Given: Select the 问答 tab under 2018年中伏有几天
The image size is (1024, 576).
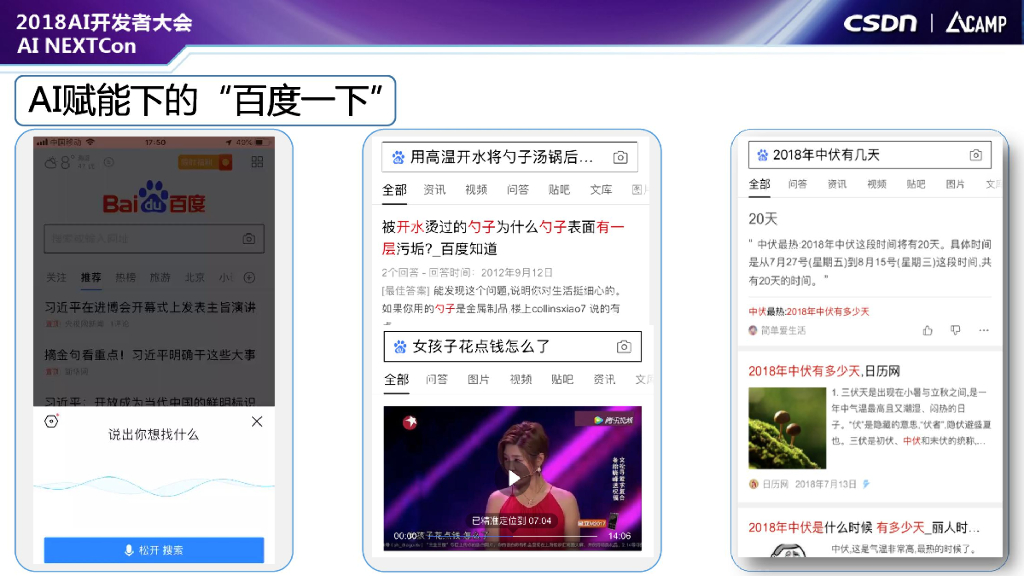Looking at the screenshot, I should click(797, 184).
